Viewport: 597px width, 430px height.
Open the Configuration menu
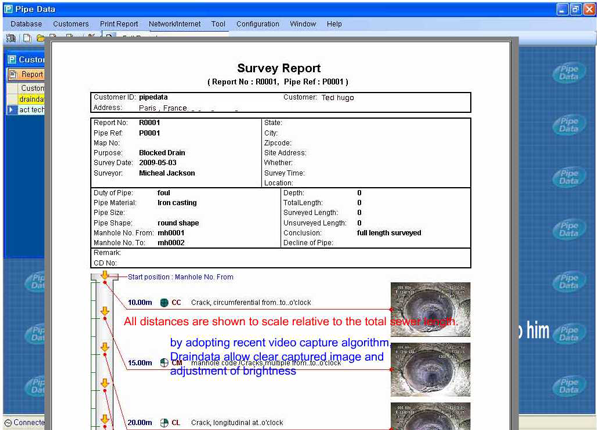[x=258, y=24]
